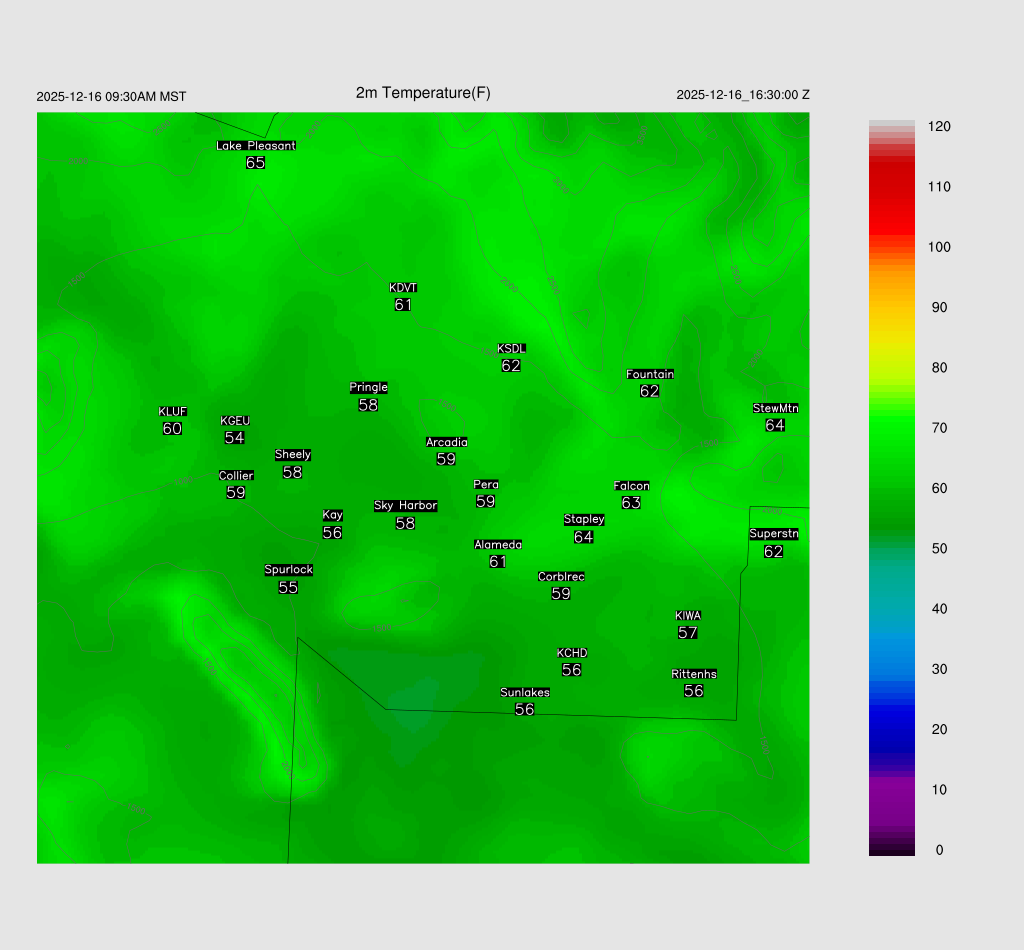
Task: Select the Sky Harbor station label
Action: coord(405,506)
